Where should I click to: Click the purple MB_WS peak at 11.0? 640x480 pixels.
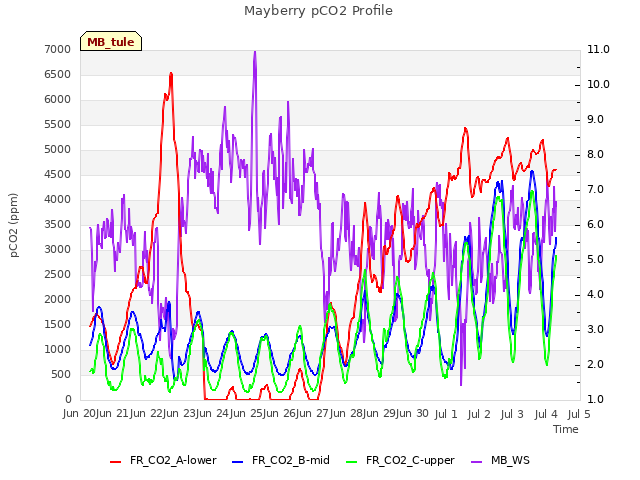[255, 52]
